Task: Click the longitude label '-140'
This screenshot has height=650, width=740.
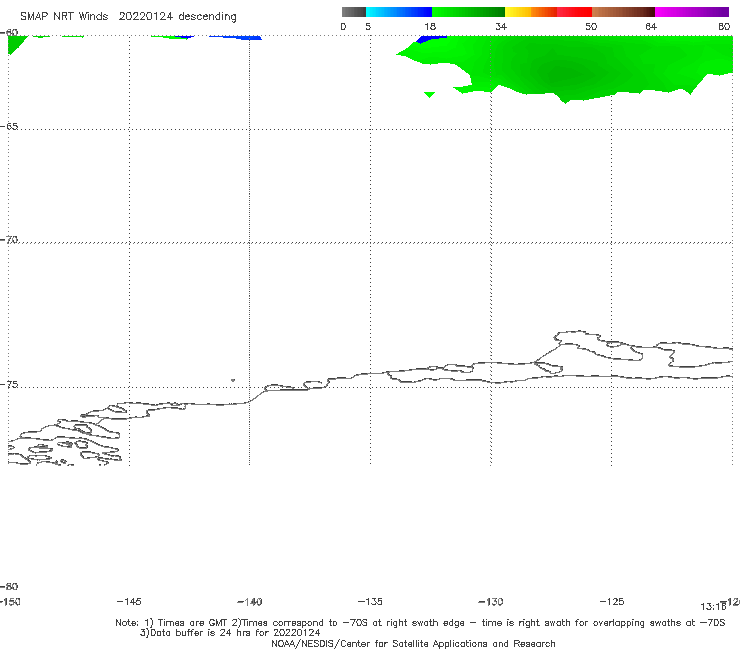Action: coord(250,602)
